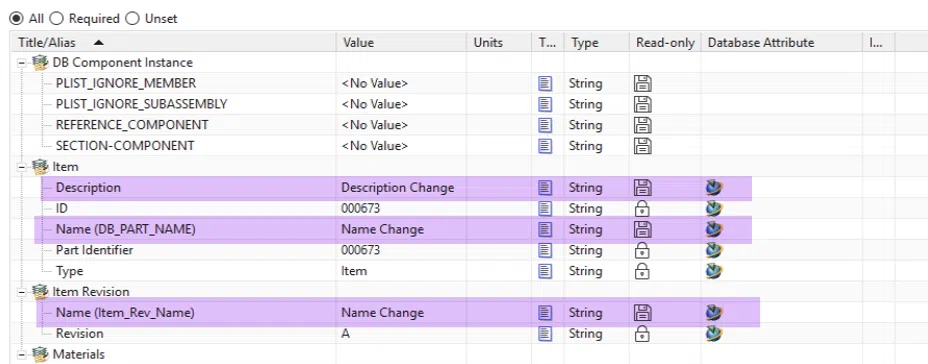The width and height of the screenshot is (928, 364).
Task: Collapse the Item group node
Action: coord(22,167)
